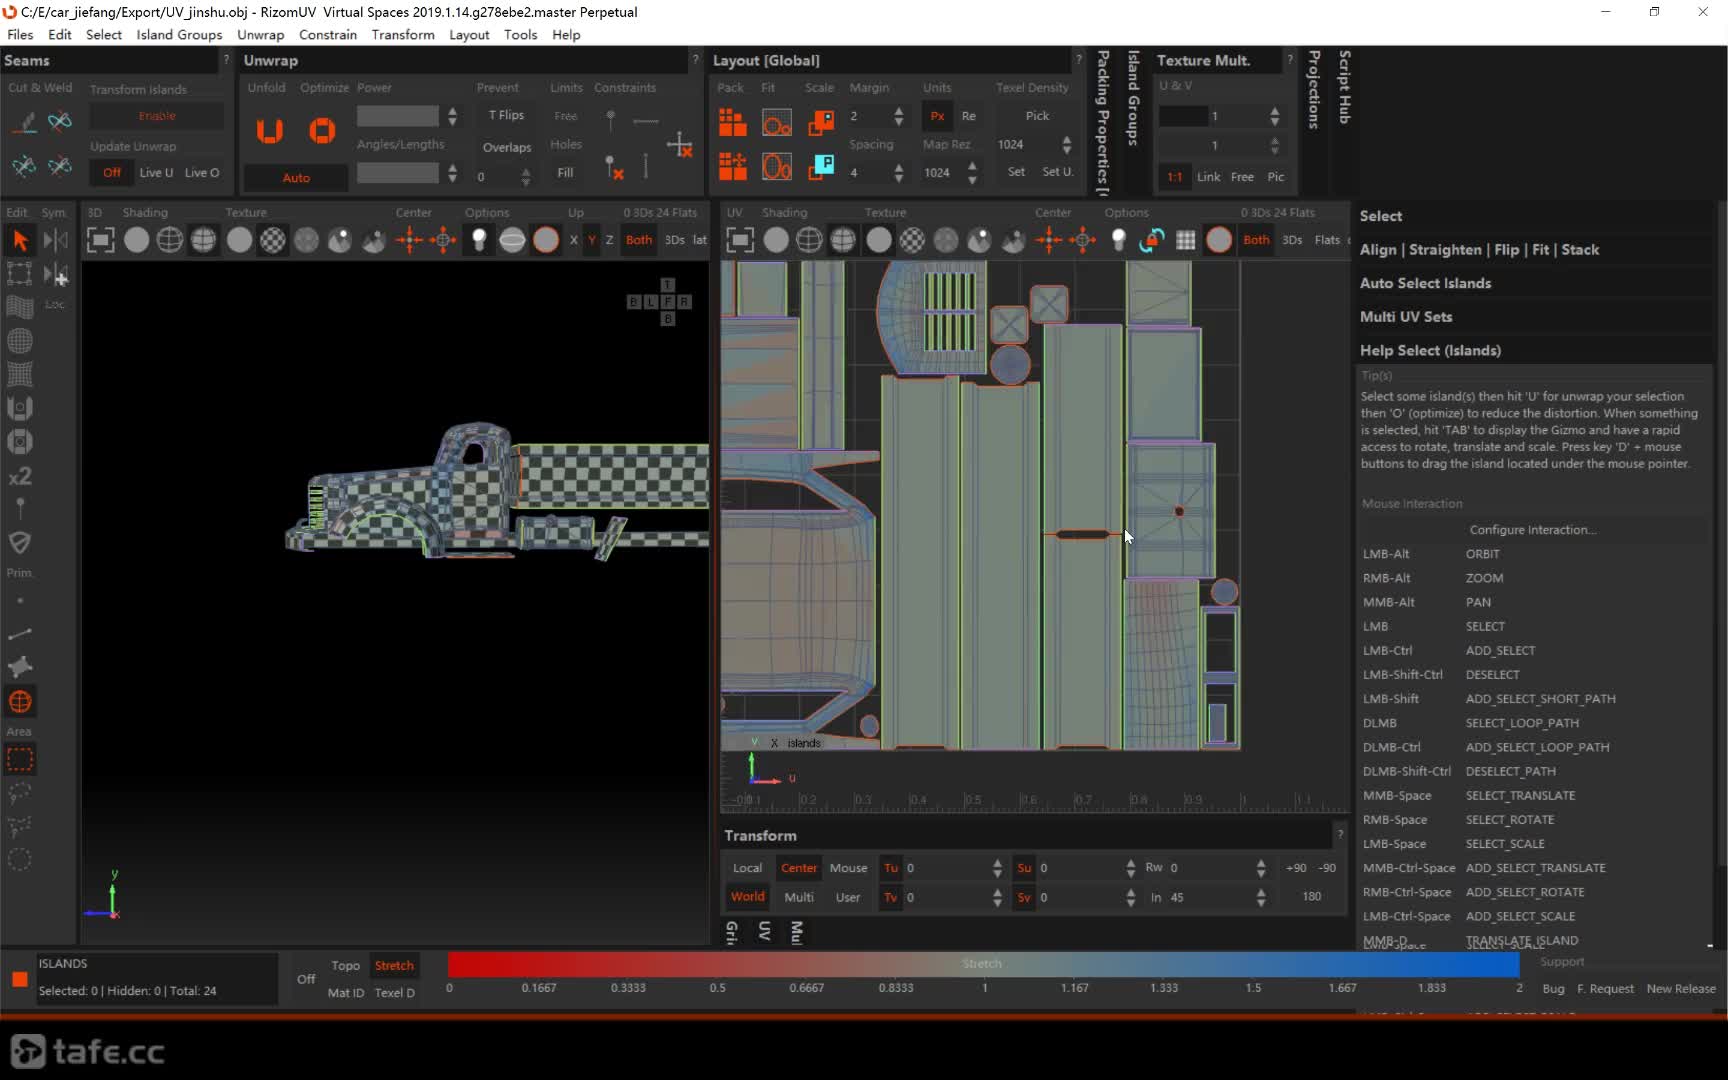Open the Packing Properties vertical tab

[1103, 122]
